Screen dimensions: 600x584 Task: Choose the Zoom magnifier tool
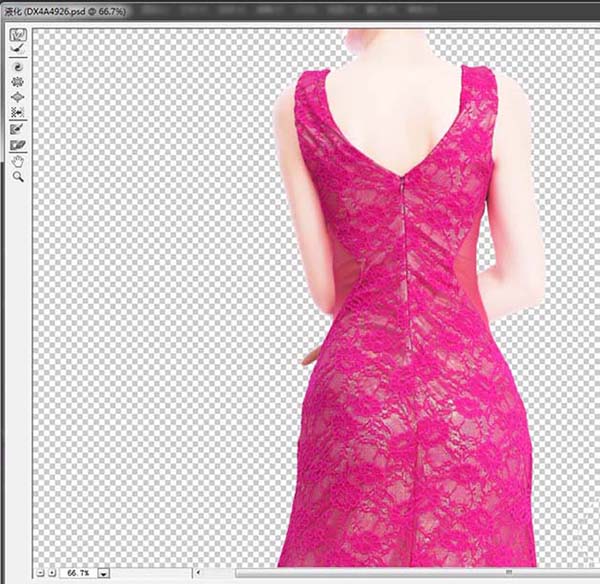click(17, 176)
